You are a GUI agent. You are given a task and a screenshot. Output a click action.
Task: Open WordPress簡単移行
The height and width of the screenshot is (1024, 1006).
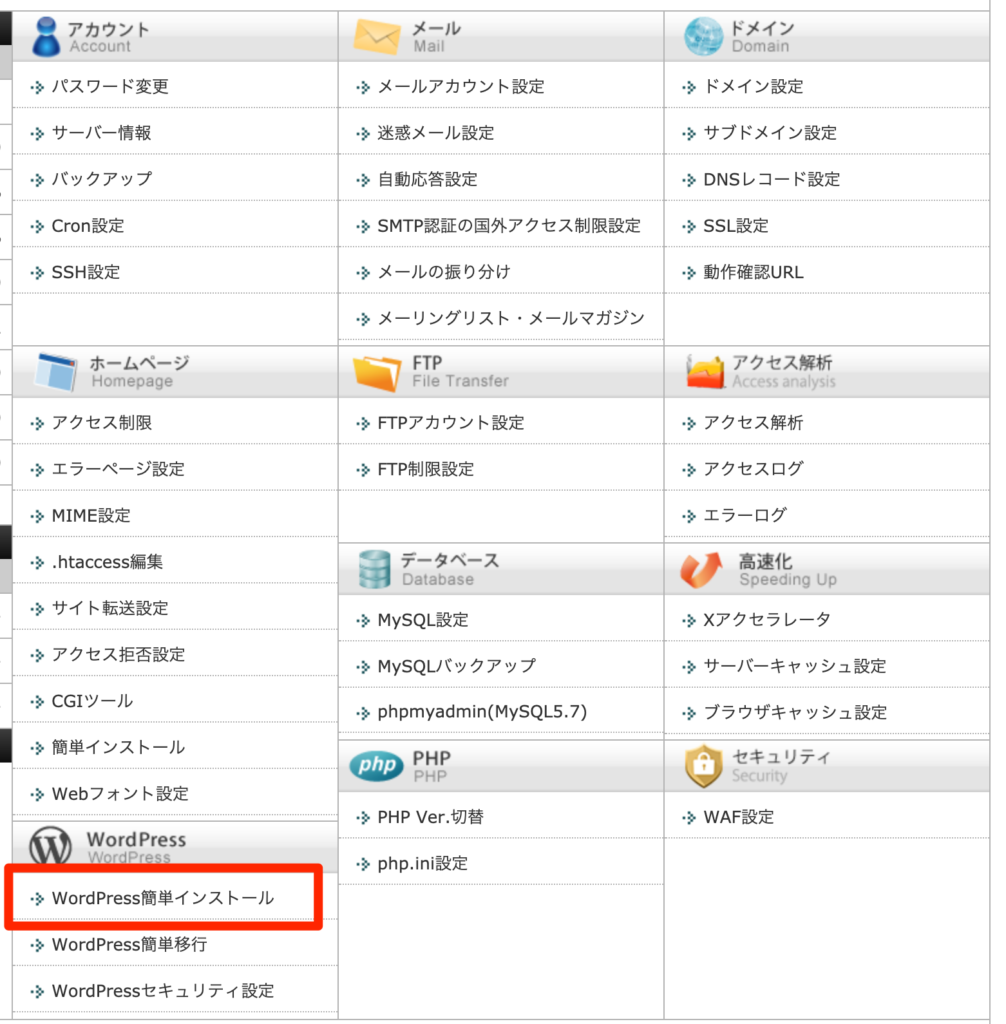point(129,945)
